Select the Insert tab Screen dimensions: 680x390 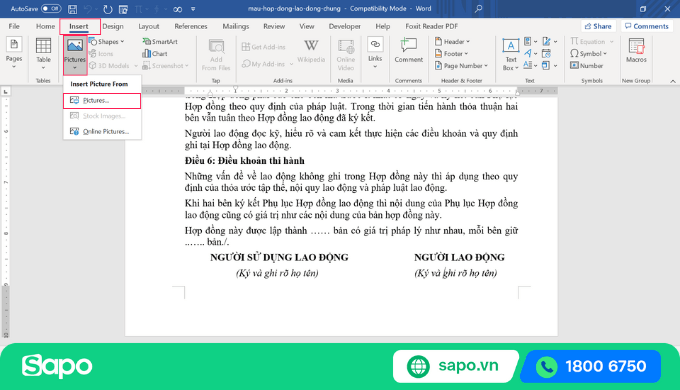pyautogui.click(x=79, y=26)
